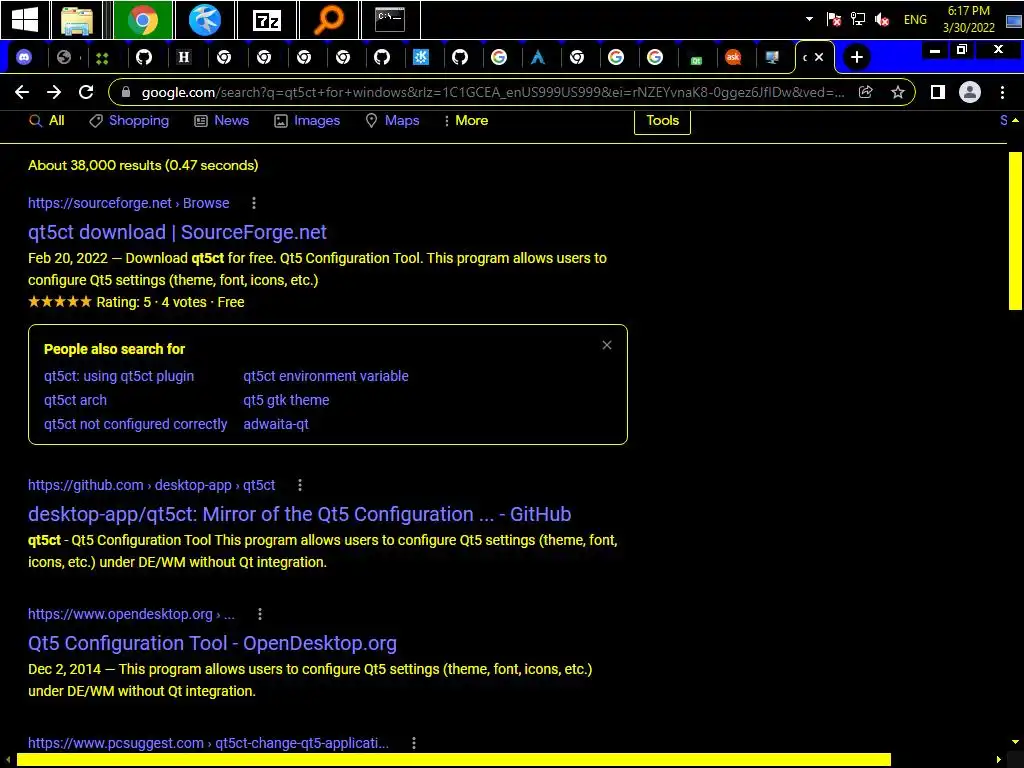Expand the More search filters menu
Screen dimensions: 1024x768
coord(466,120)
